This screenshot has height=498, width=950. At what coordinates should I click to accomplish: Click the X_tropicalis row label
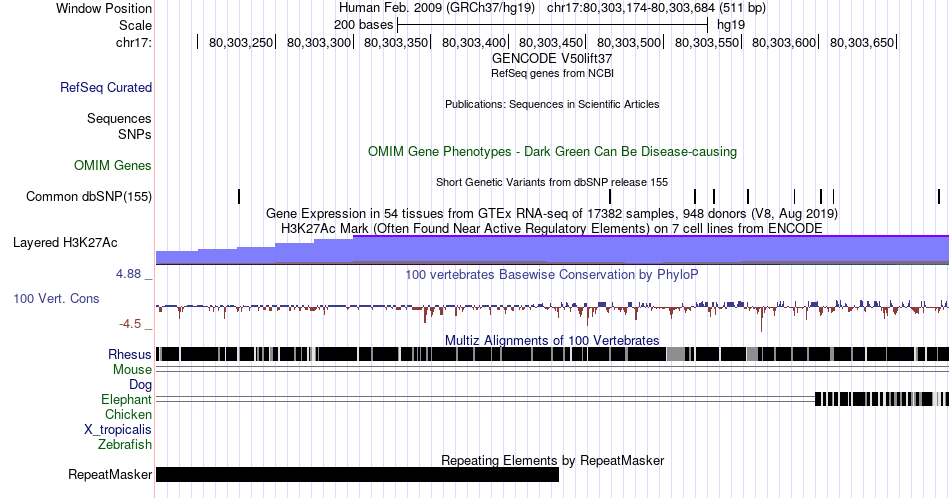[x=118, y=430]
